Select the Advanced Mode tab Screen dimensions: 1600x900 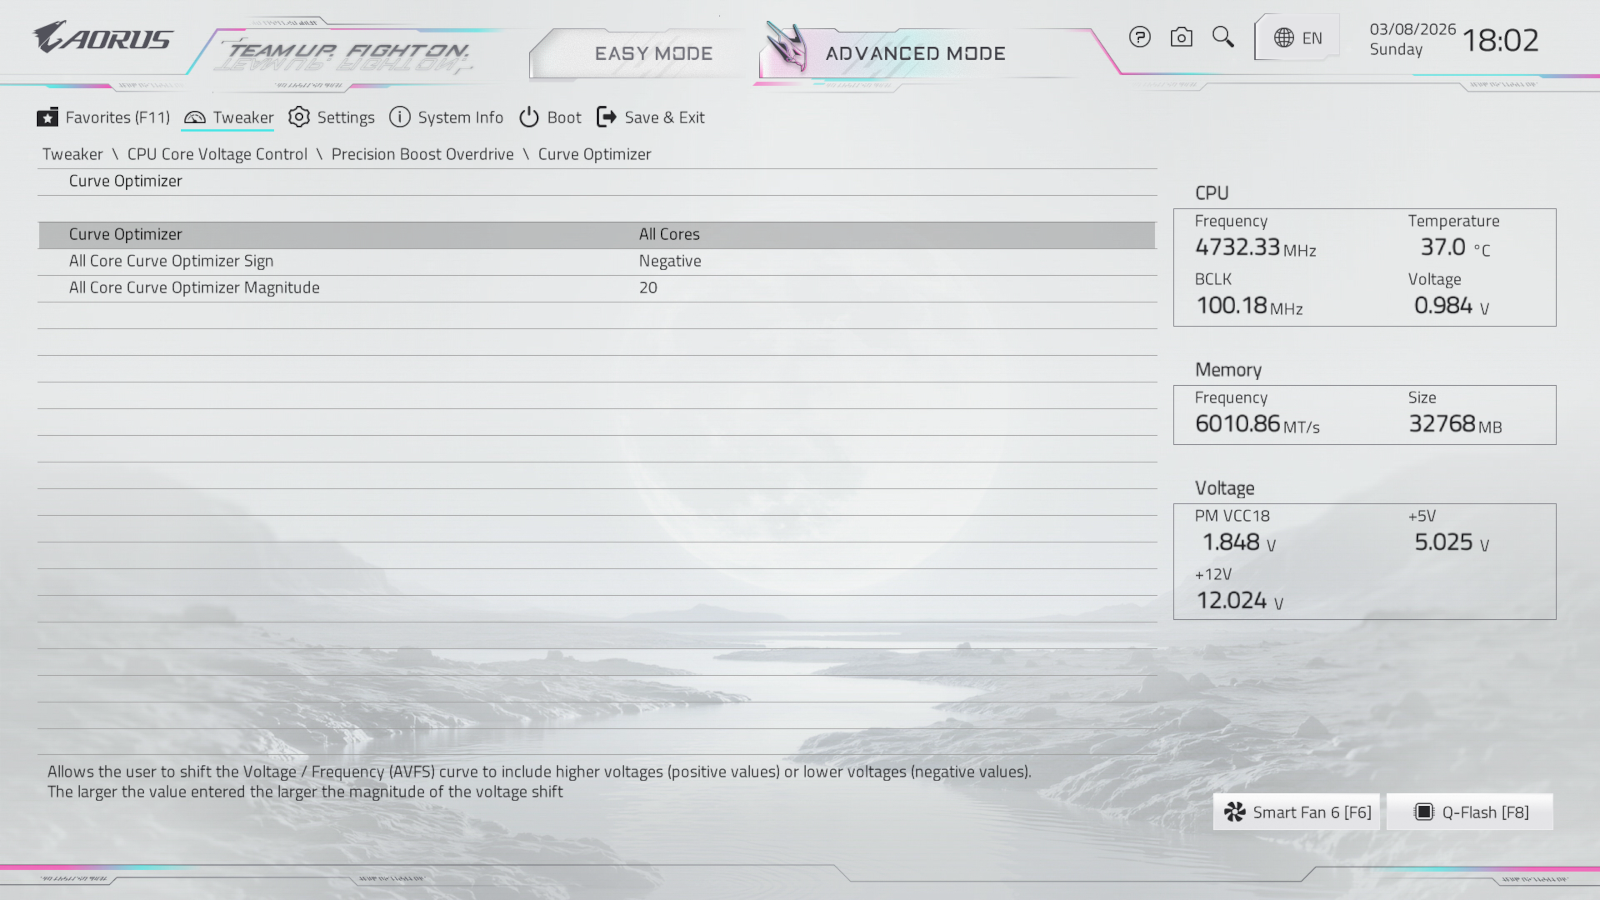click(x=915, y=54)
